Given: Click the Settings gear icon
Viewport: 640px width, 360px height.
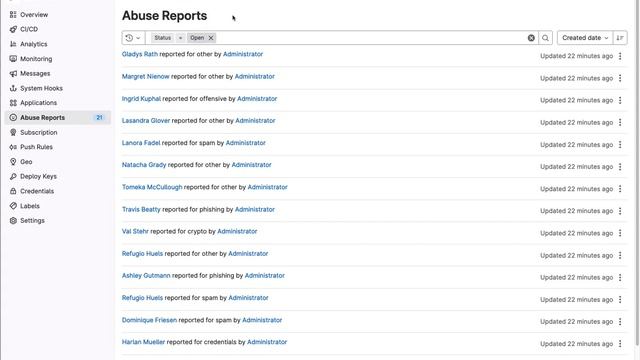Looking at the screenshot, I should point(13,220).
